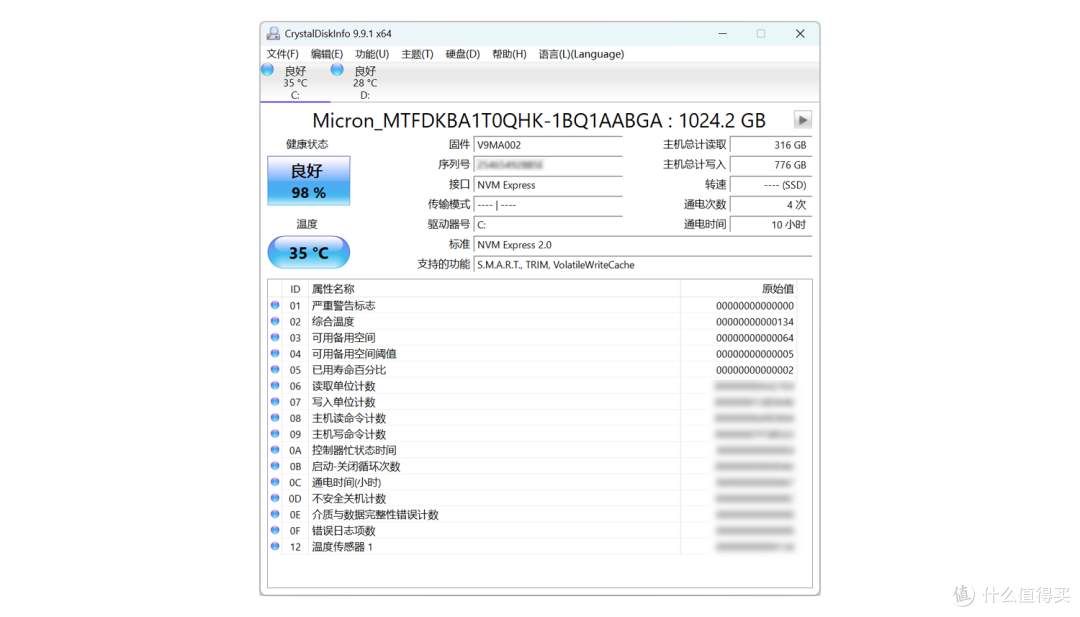Select the 不安全关机计数 attribute name

click(x=349, y=499)
